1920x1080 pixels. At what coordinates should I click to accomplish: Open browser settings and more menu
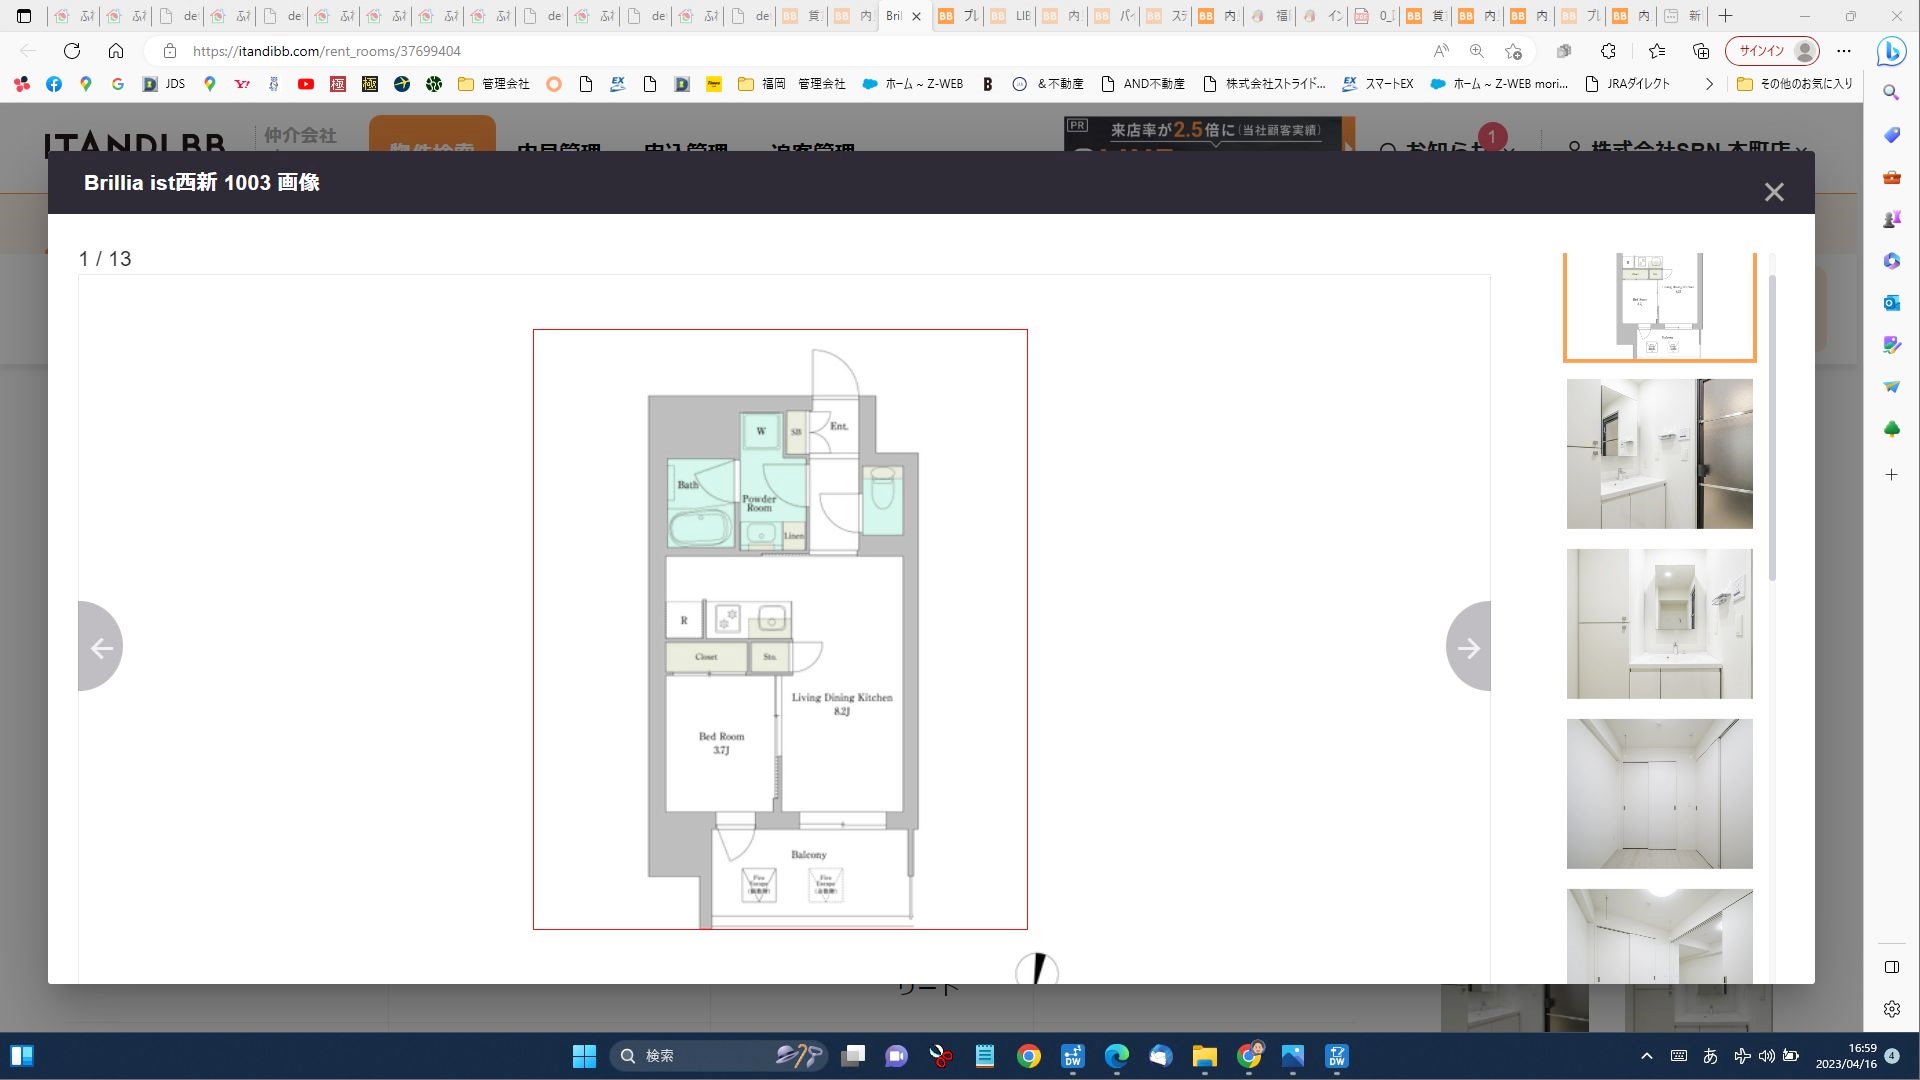tap(1844, 51)
